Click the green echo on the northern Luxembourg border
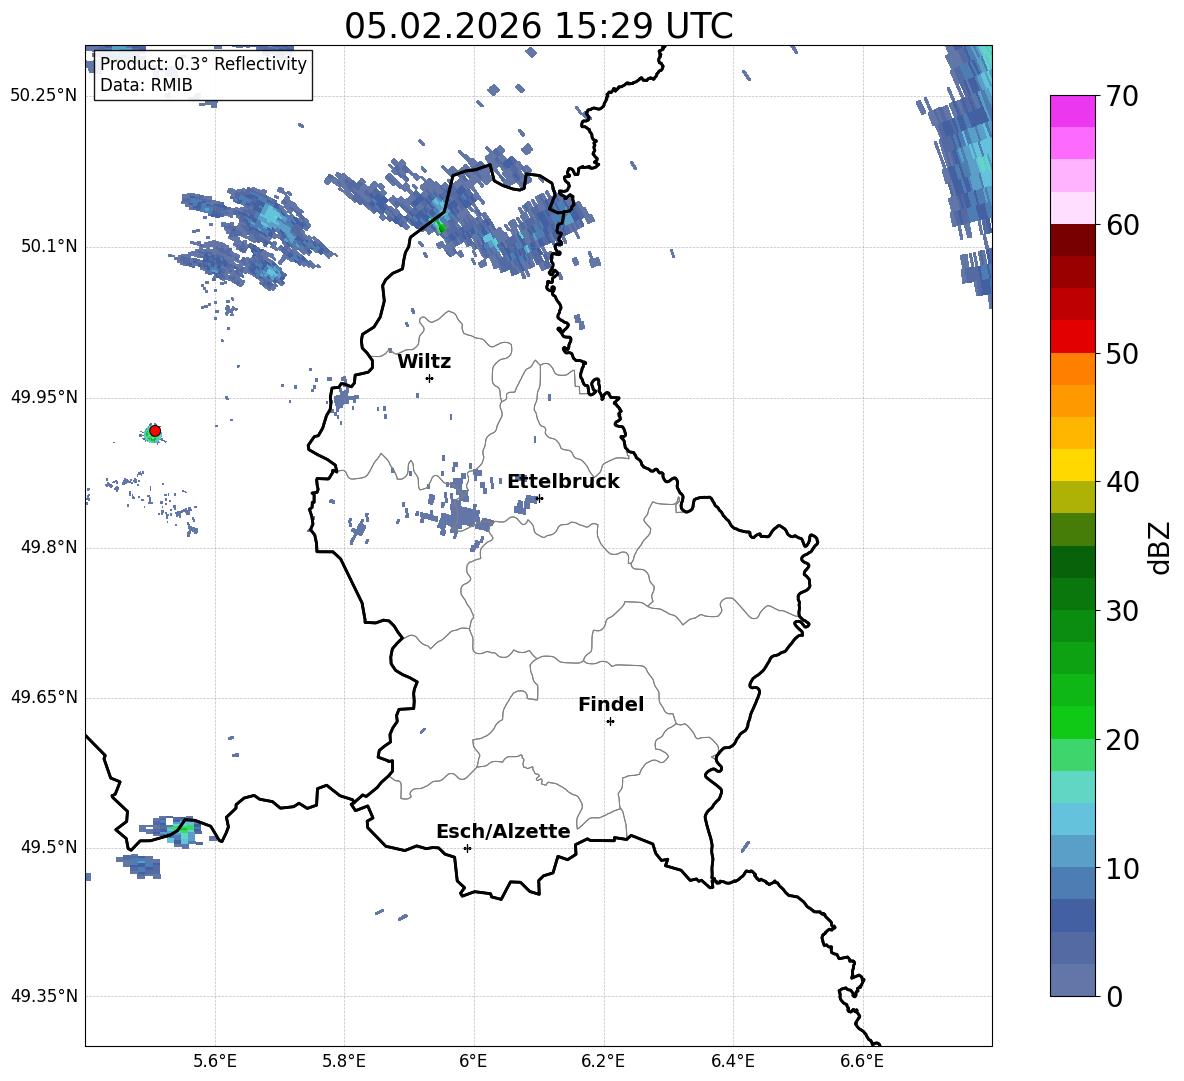 [x=440, y=226]
